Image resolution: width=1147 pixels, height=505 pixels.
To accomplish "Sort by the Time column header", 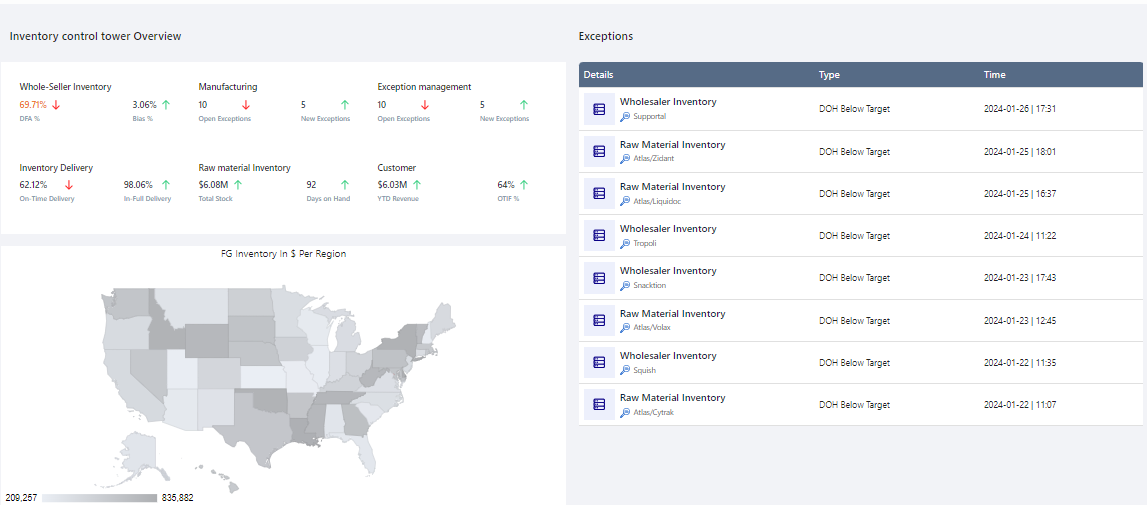I will pos(994,75).
